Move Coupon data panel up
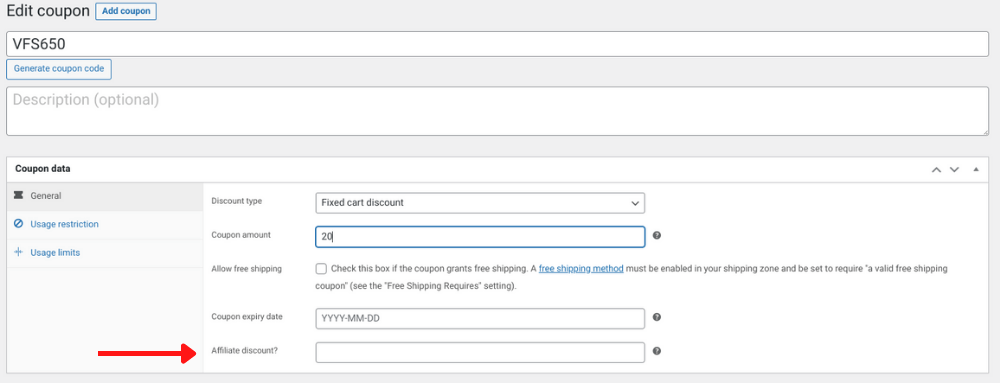Viewport: 1000px width, 383px height. 936,170
